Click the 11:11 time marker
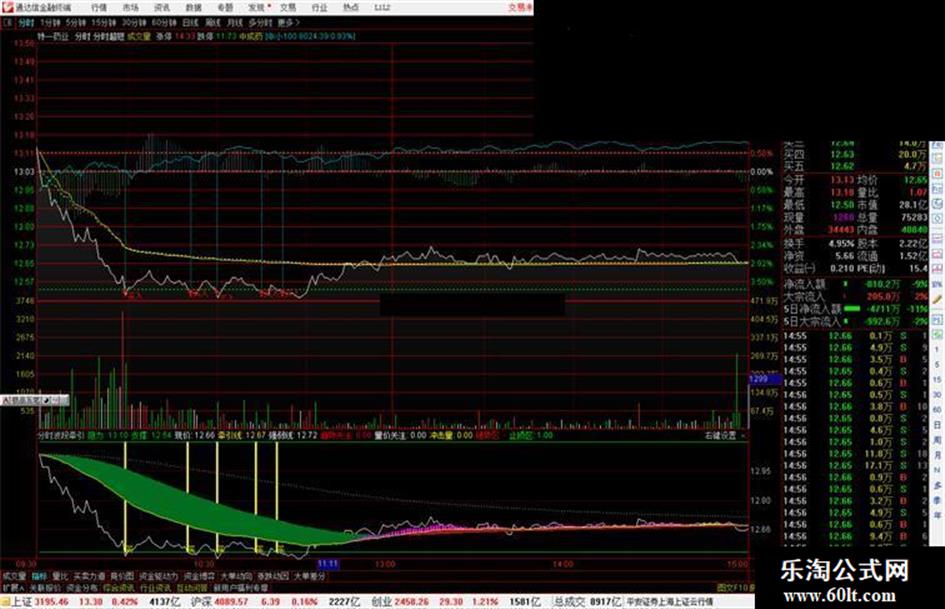The height and width of the screenshot is (609, 945). 328,564
